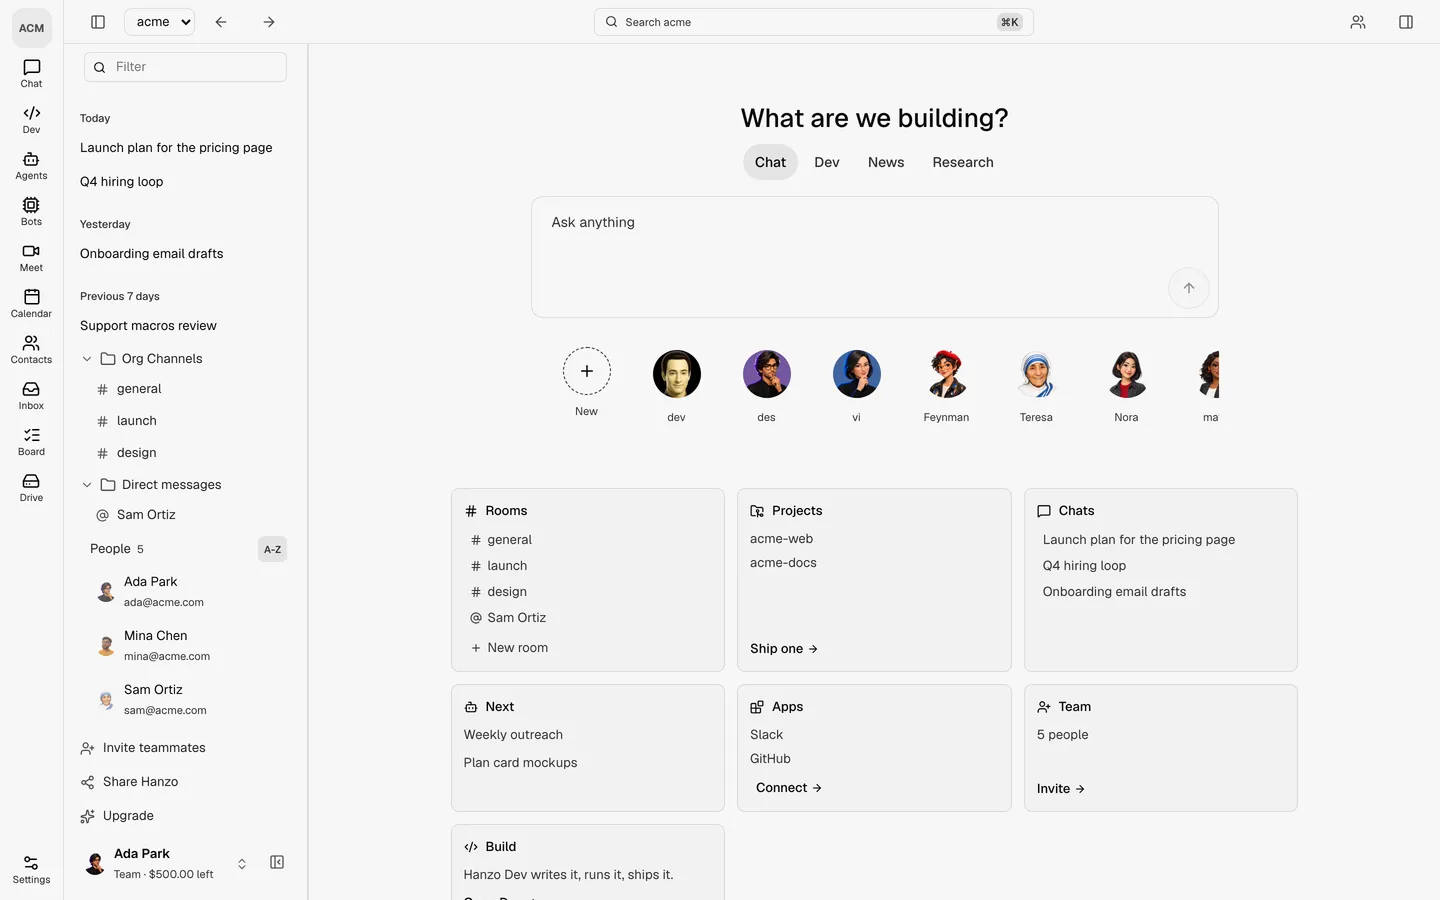Open the Bots section

(x=31, y=212)
